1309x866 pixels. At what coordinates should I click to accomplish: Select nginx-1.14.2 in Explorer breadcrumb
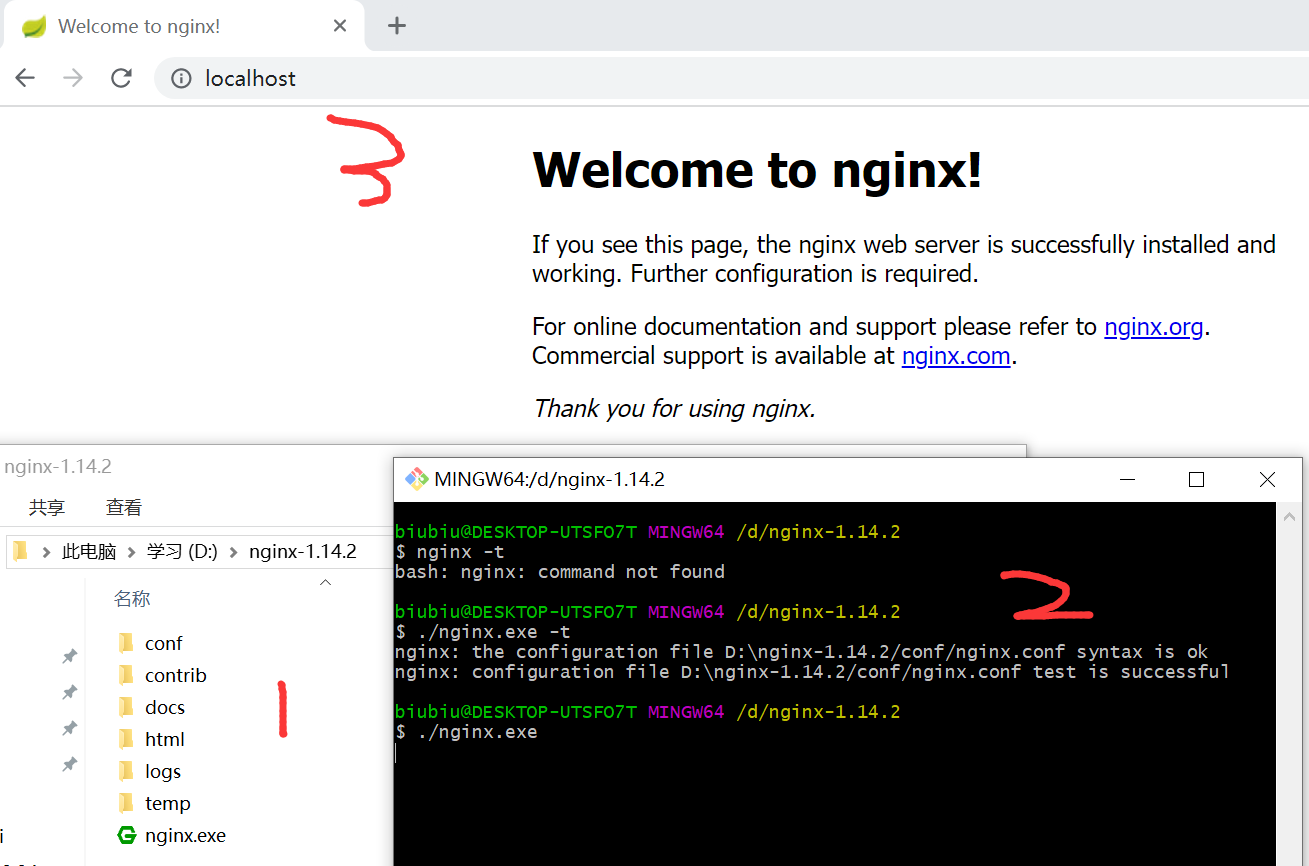(x=303, y=552)
